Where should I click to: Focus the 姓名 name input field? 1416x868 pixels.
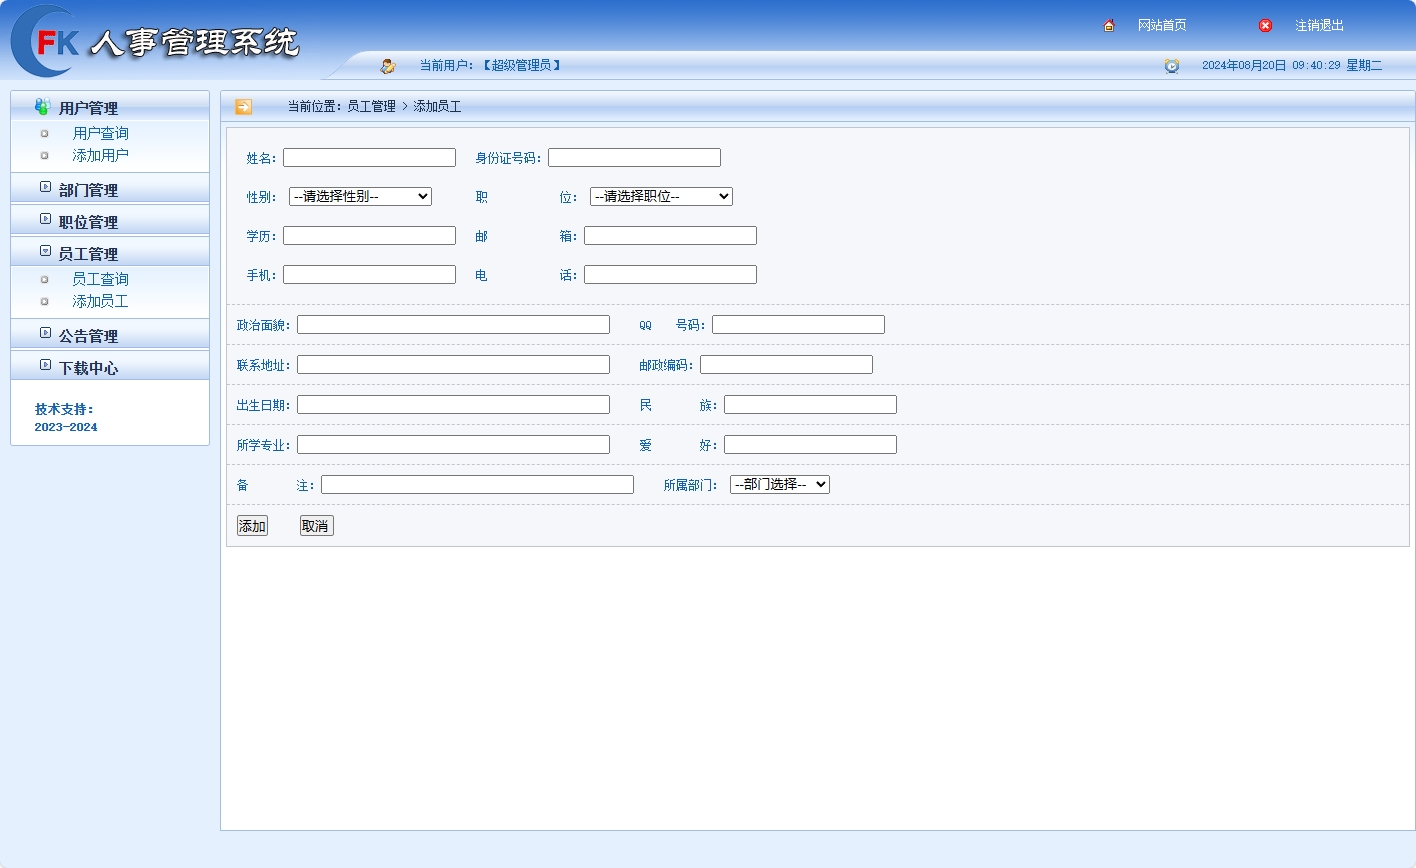pyautogui.click(x=369, y=158)
